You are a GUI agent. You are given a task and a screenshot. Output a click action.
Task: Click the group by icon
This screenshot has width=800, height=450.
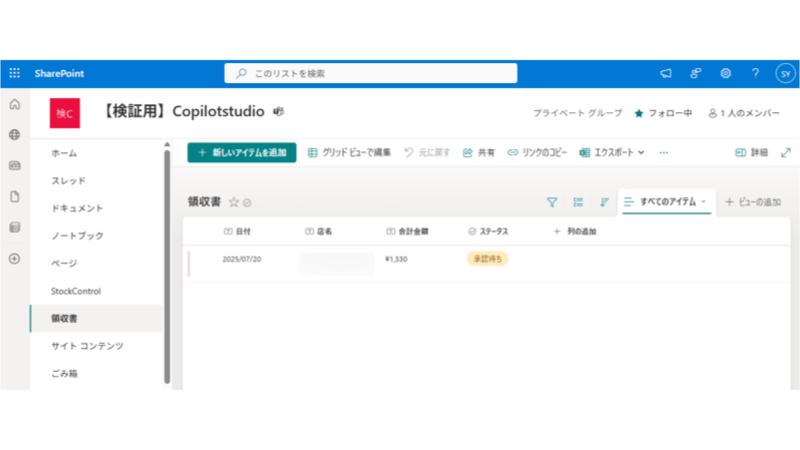pos(578,202)
